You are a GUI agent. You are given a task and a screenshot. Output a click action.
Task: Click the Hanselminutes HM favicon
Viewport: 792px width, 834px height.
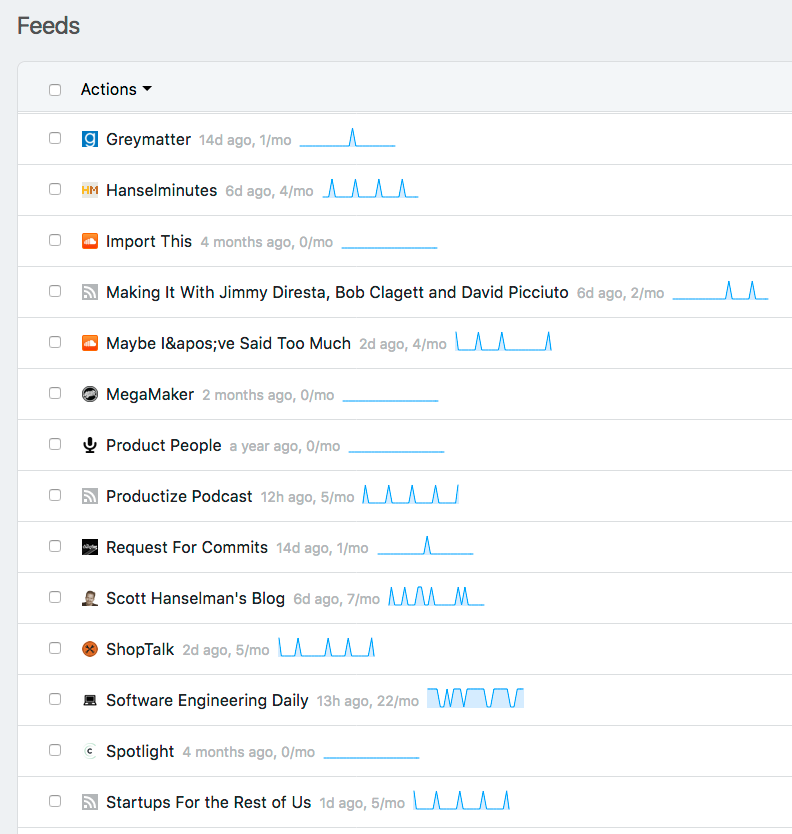point(90,190)
